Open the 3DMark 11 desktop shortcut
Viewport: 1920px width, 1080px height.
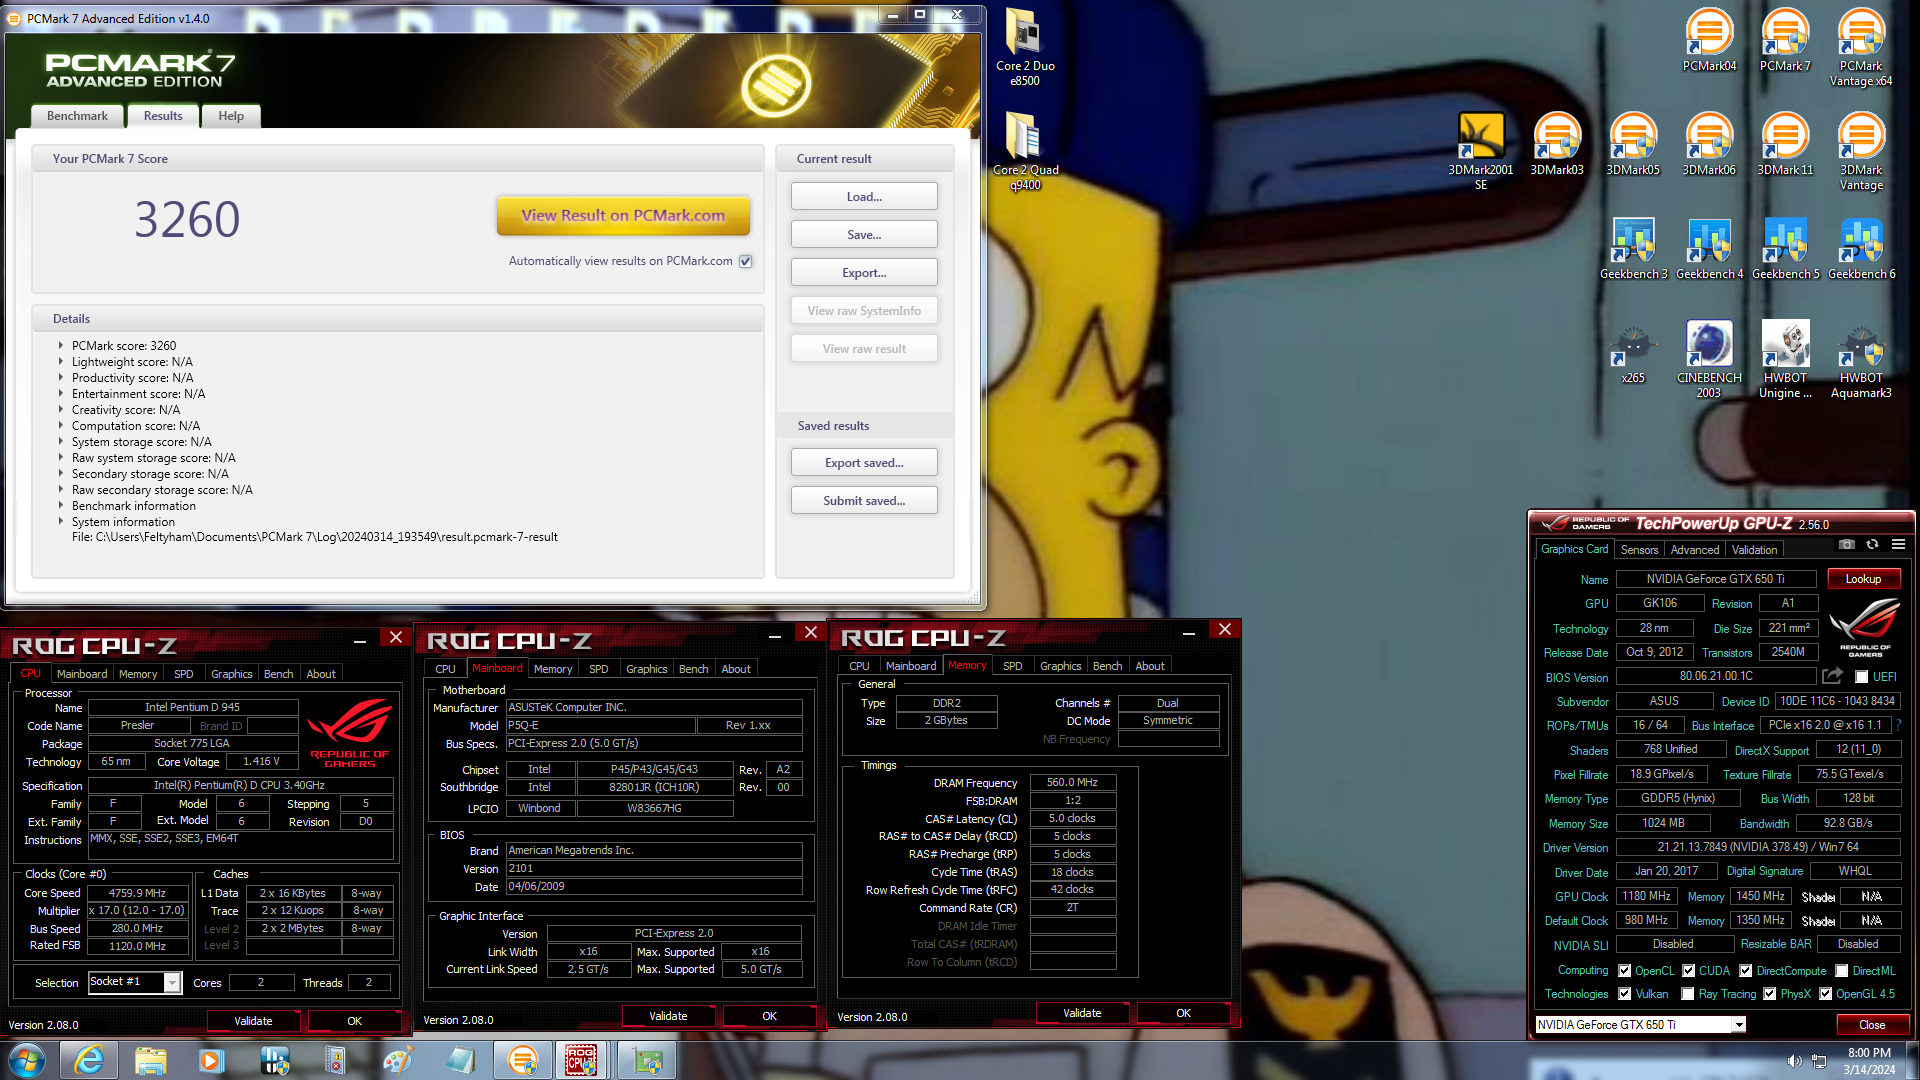tap(1785, 144)
